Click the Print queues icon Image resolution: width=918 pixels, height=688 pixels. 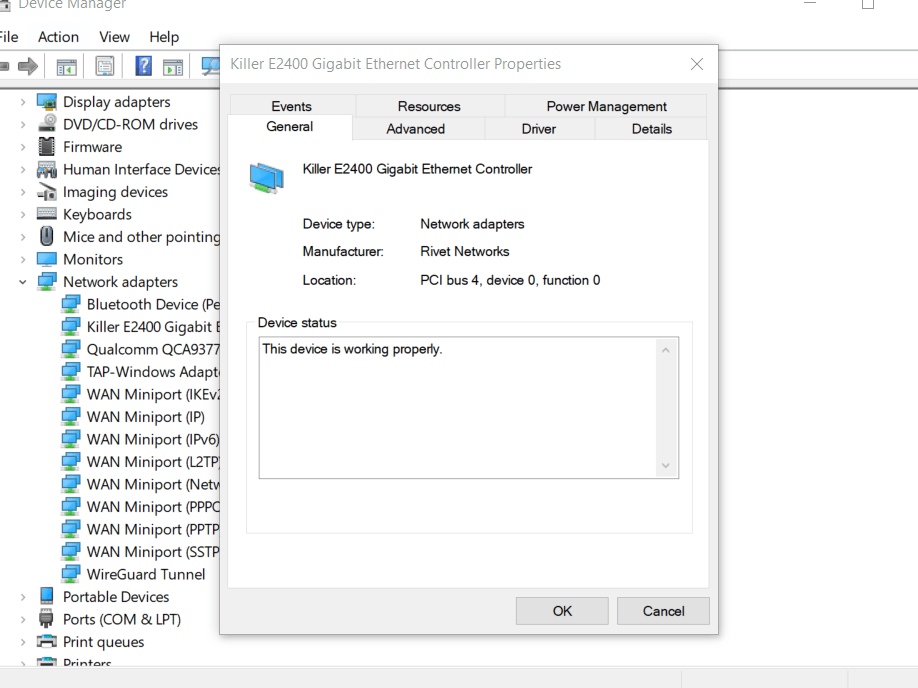47,642
